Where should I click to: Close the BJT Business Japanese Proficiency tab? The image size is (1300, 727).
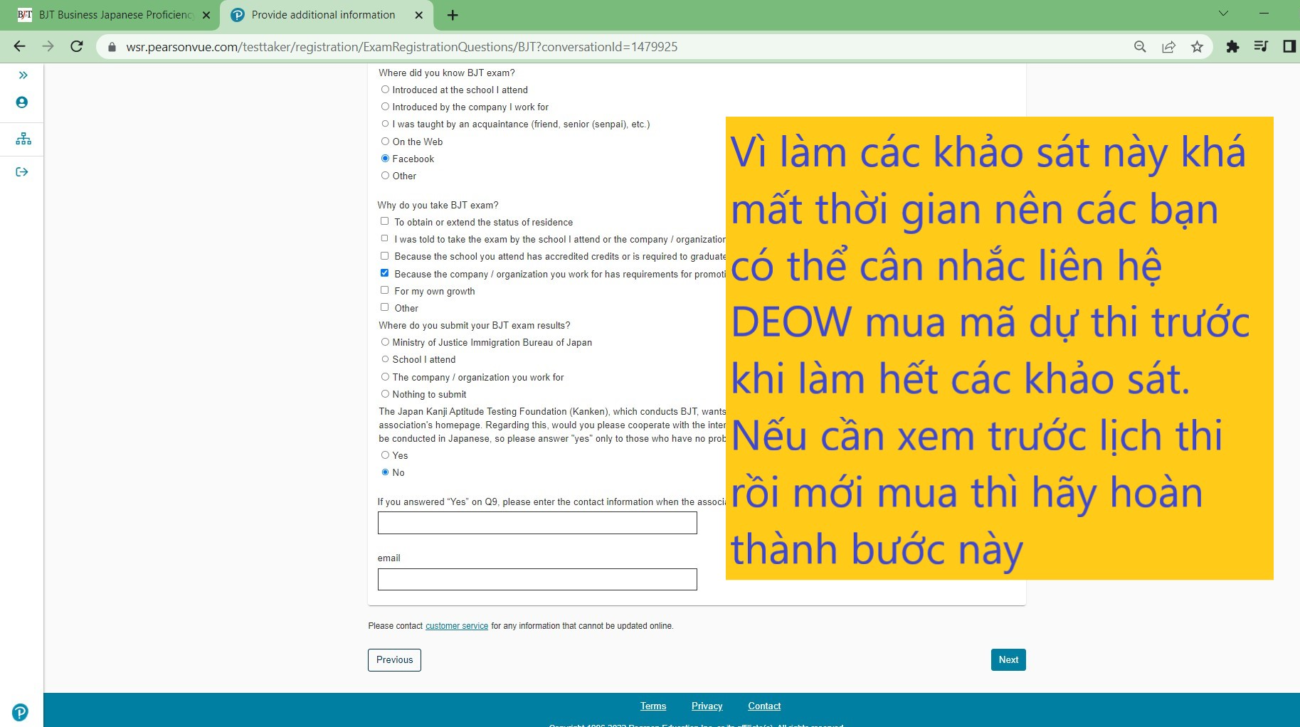206,15
